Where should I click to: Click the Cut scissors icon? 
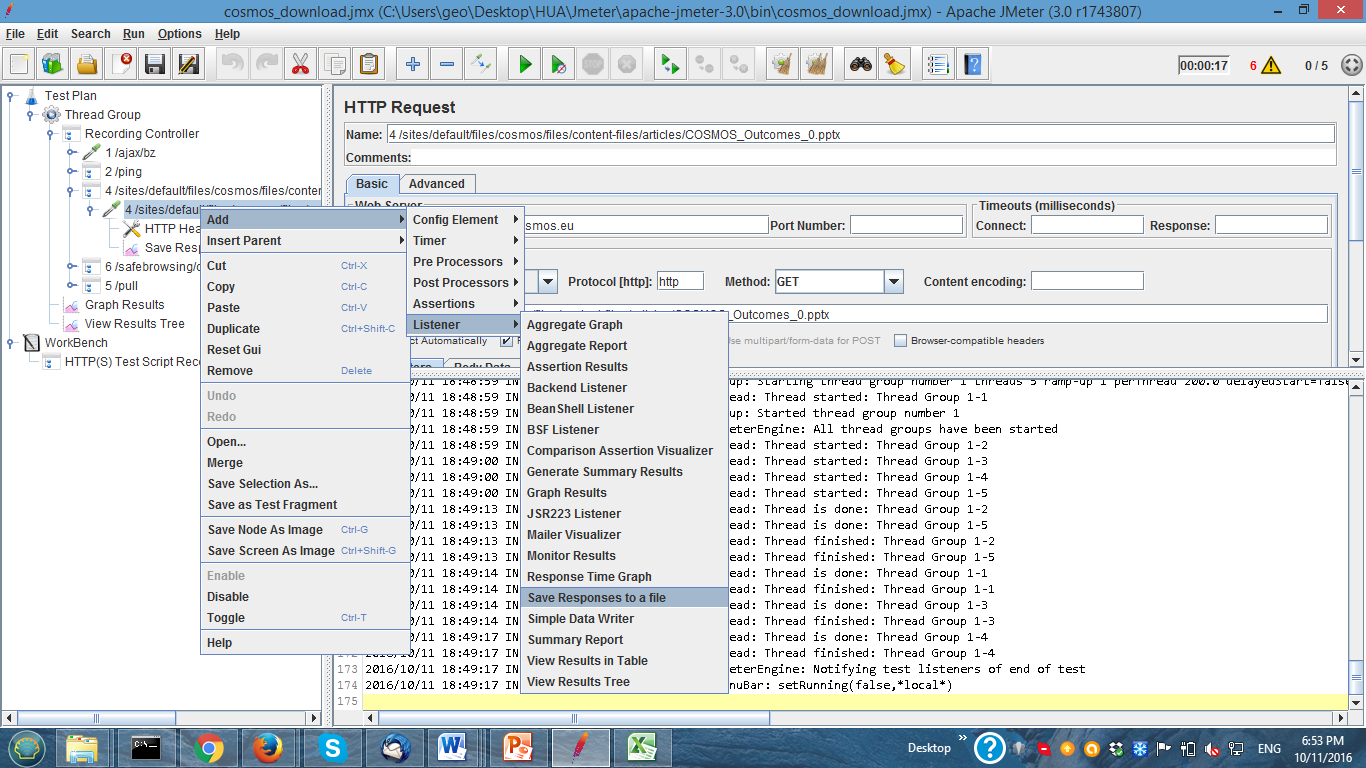pos(300,65)
